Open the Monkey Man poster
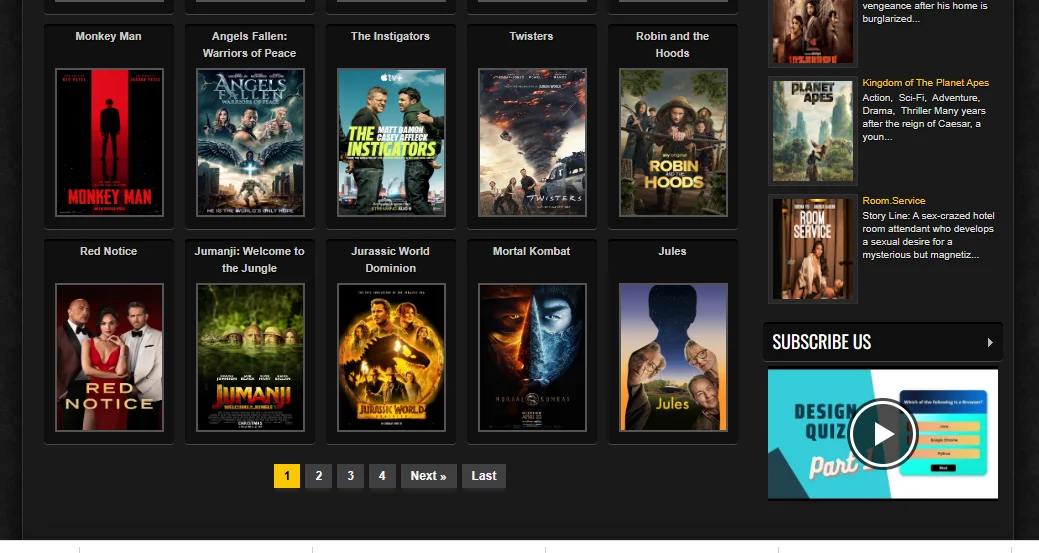This screenshot has height=553, width=1039. (x=109, y=142)
